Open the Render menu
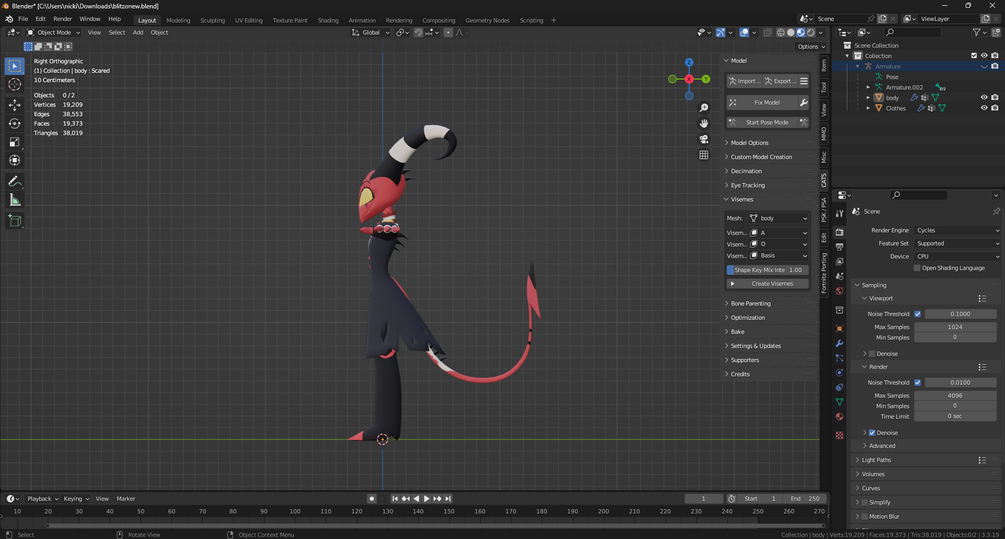1005x539 pixels. [62, 19]
